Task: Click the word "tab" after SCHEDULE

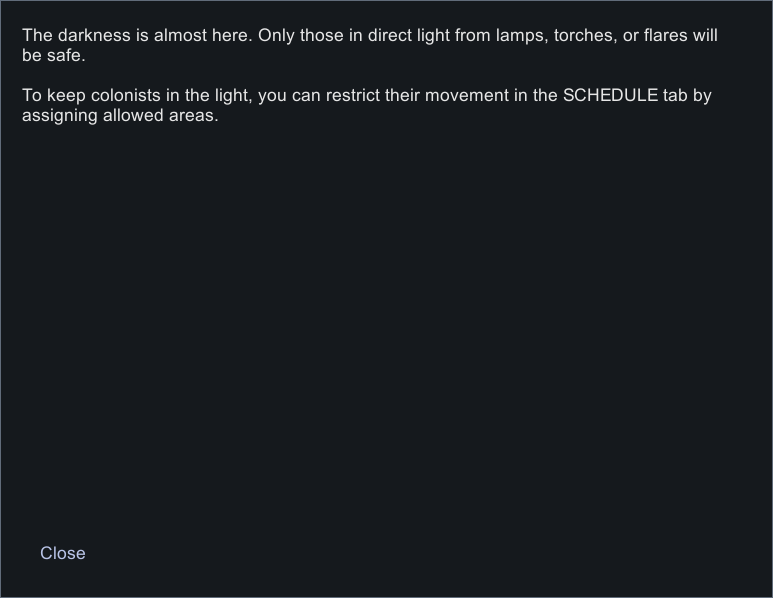Action: pyautogui.click(x=675, y=96)
